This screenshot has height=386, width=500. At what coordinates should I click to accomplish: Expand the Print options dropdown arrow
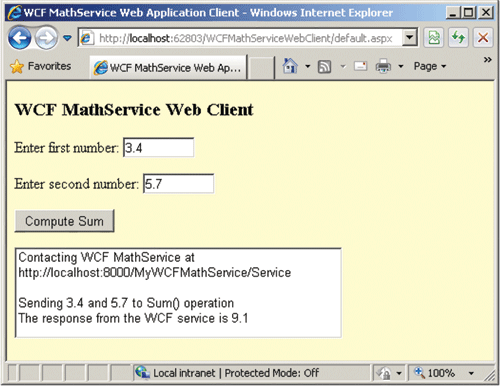401,66
